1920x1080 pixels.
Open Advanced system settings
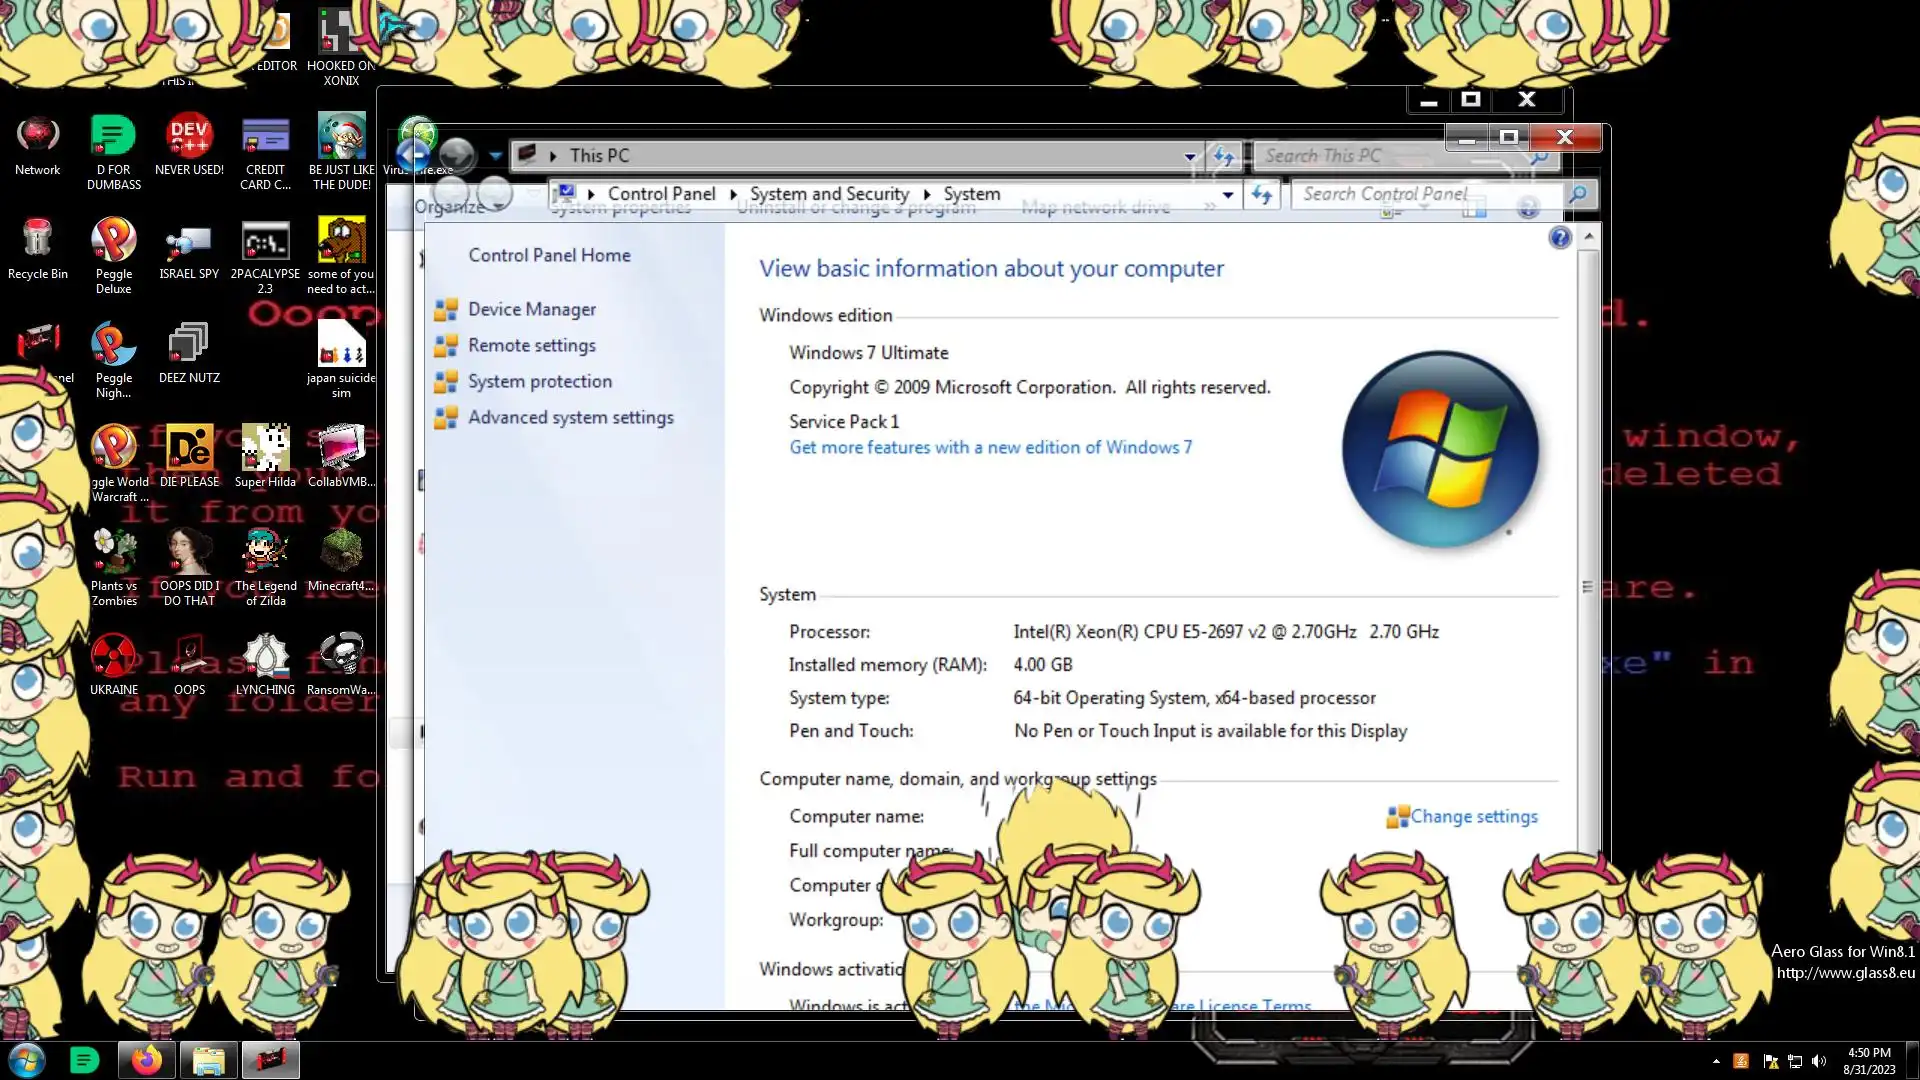(x=570, y=418)
